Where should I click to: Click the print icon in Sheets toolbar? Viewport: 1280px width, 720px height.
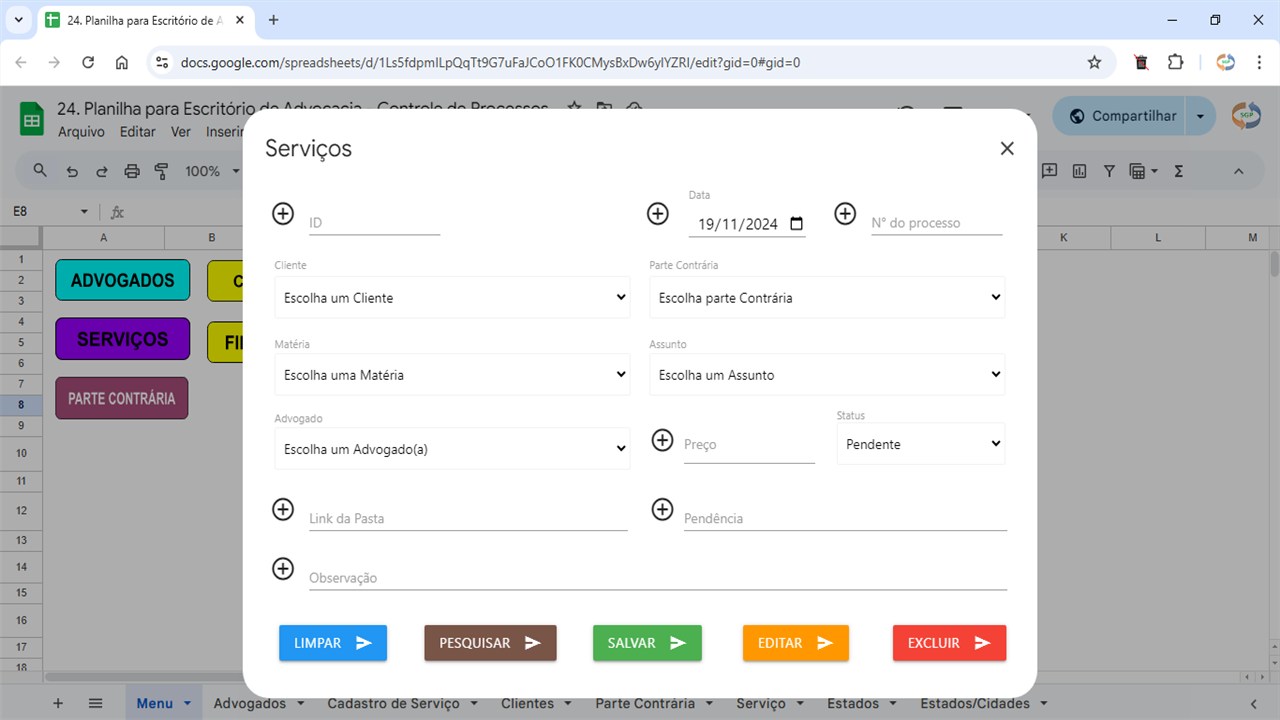132,171
